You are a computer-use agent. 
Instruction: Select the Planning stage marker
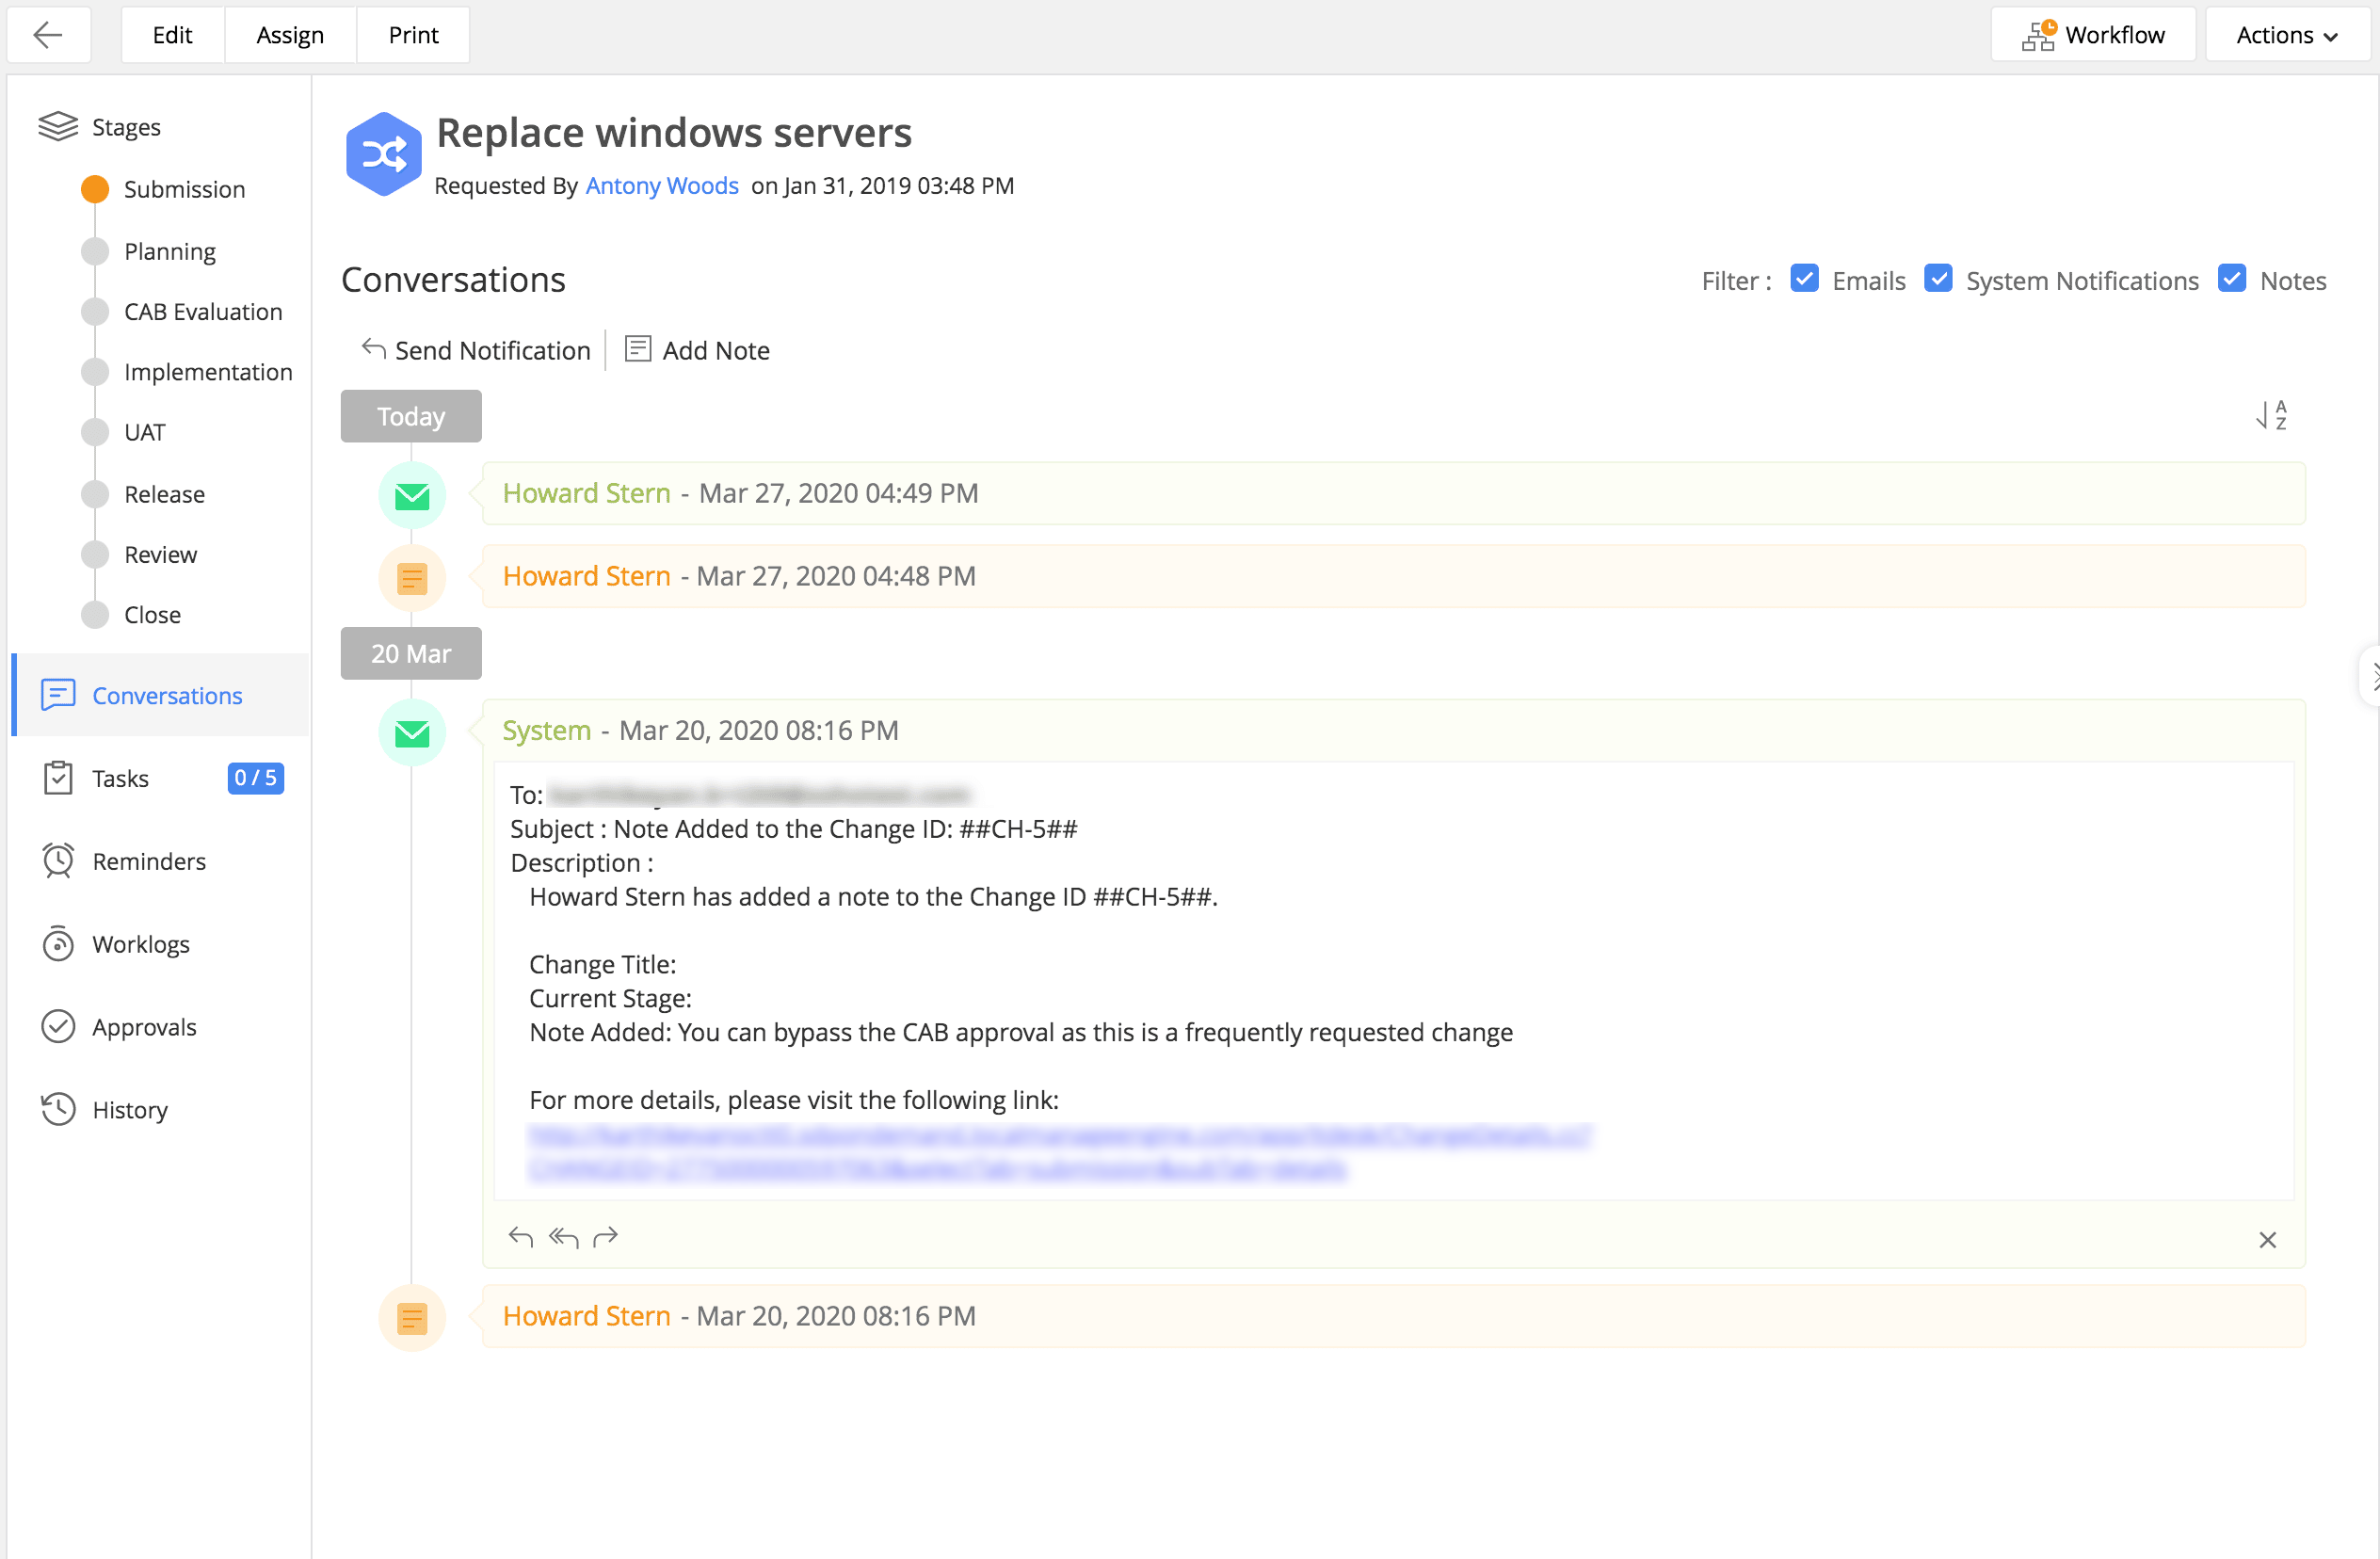(x=95, y=251)
